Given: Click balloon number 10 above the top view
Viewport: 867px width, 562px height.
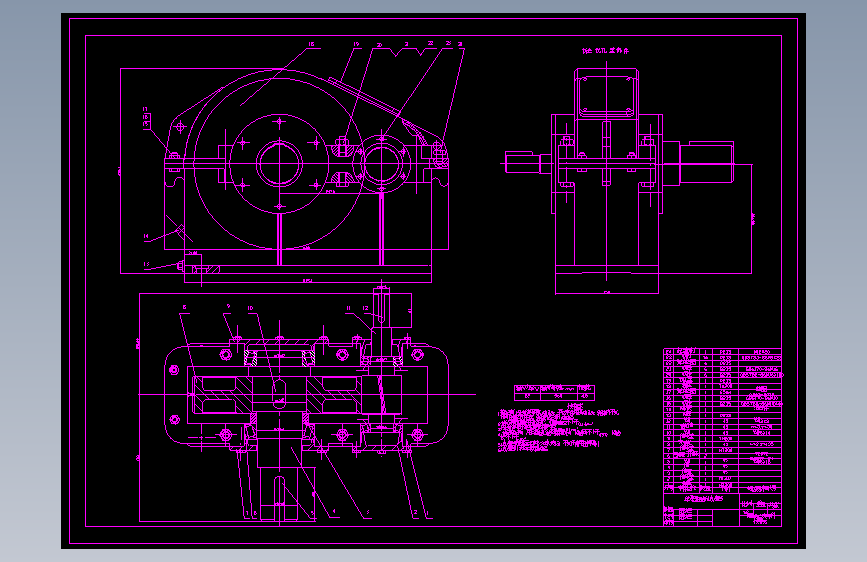Looking at the screenshot, I should click(x=250, y=309).
